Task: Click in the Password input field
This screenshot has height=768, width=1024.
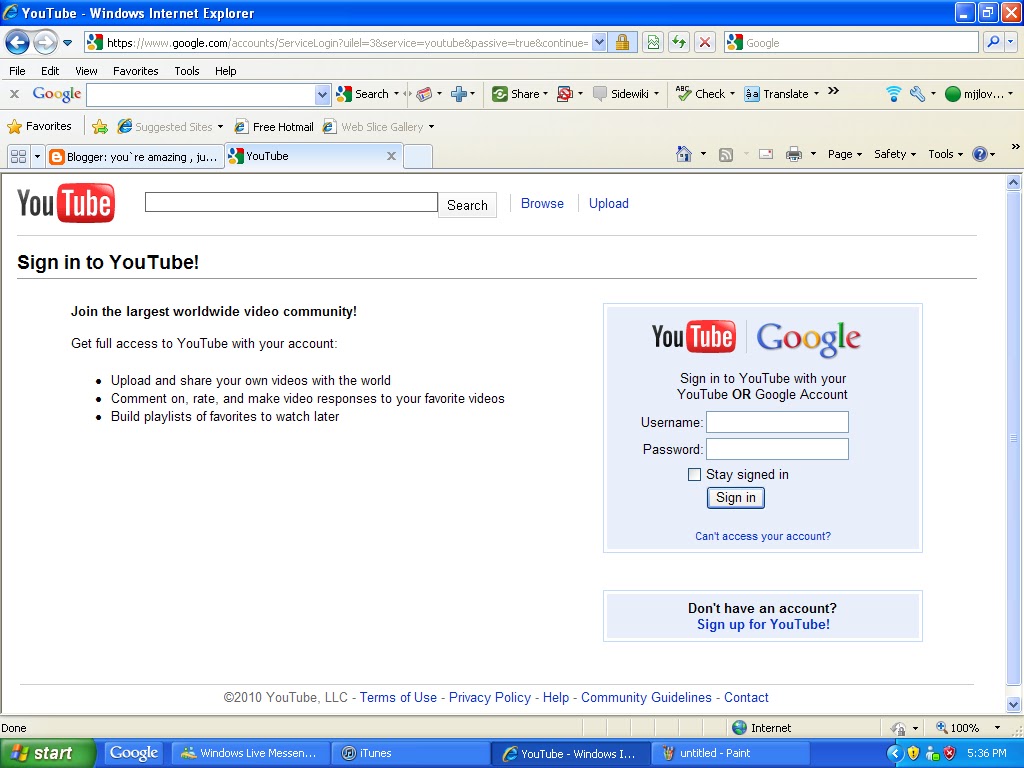Action: point(777,449)
